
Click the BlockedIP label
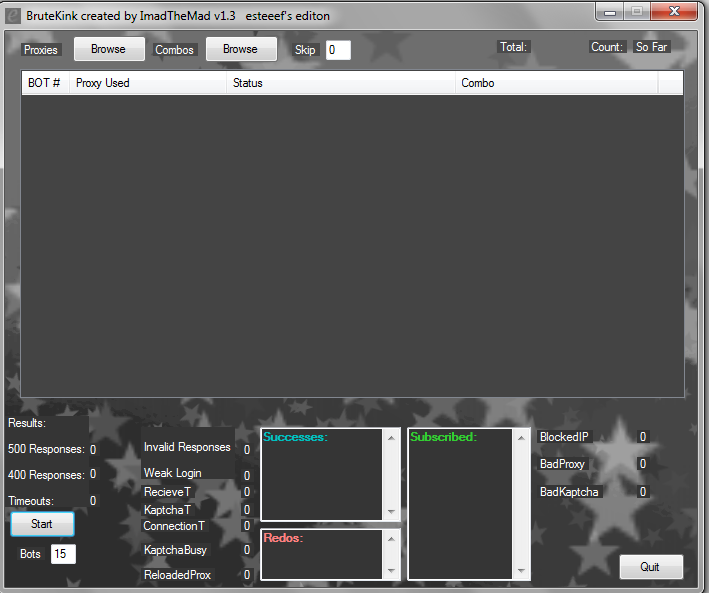tap(564, 436)
